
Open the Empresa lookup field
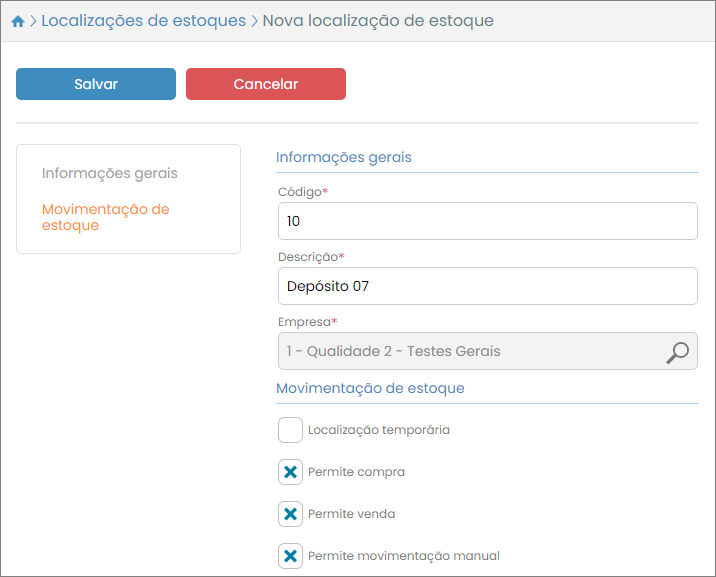[x=470, y=351]
